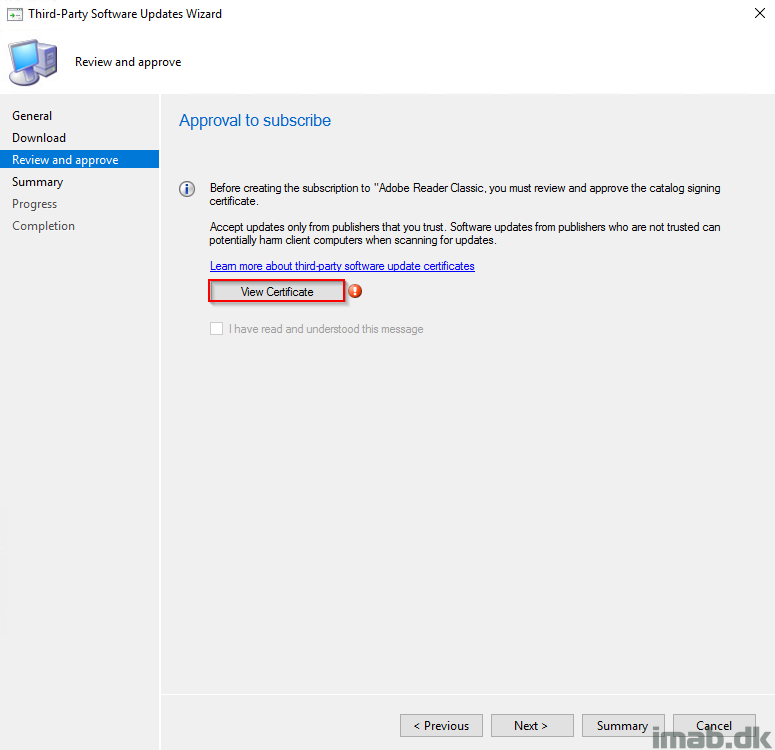
Task: Check 'I have read and understood this message'
Action: click(x=216, y=329)
